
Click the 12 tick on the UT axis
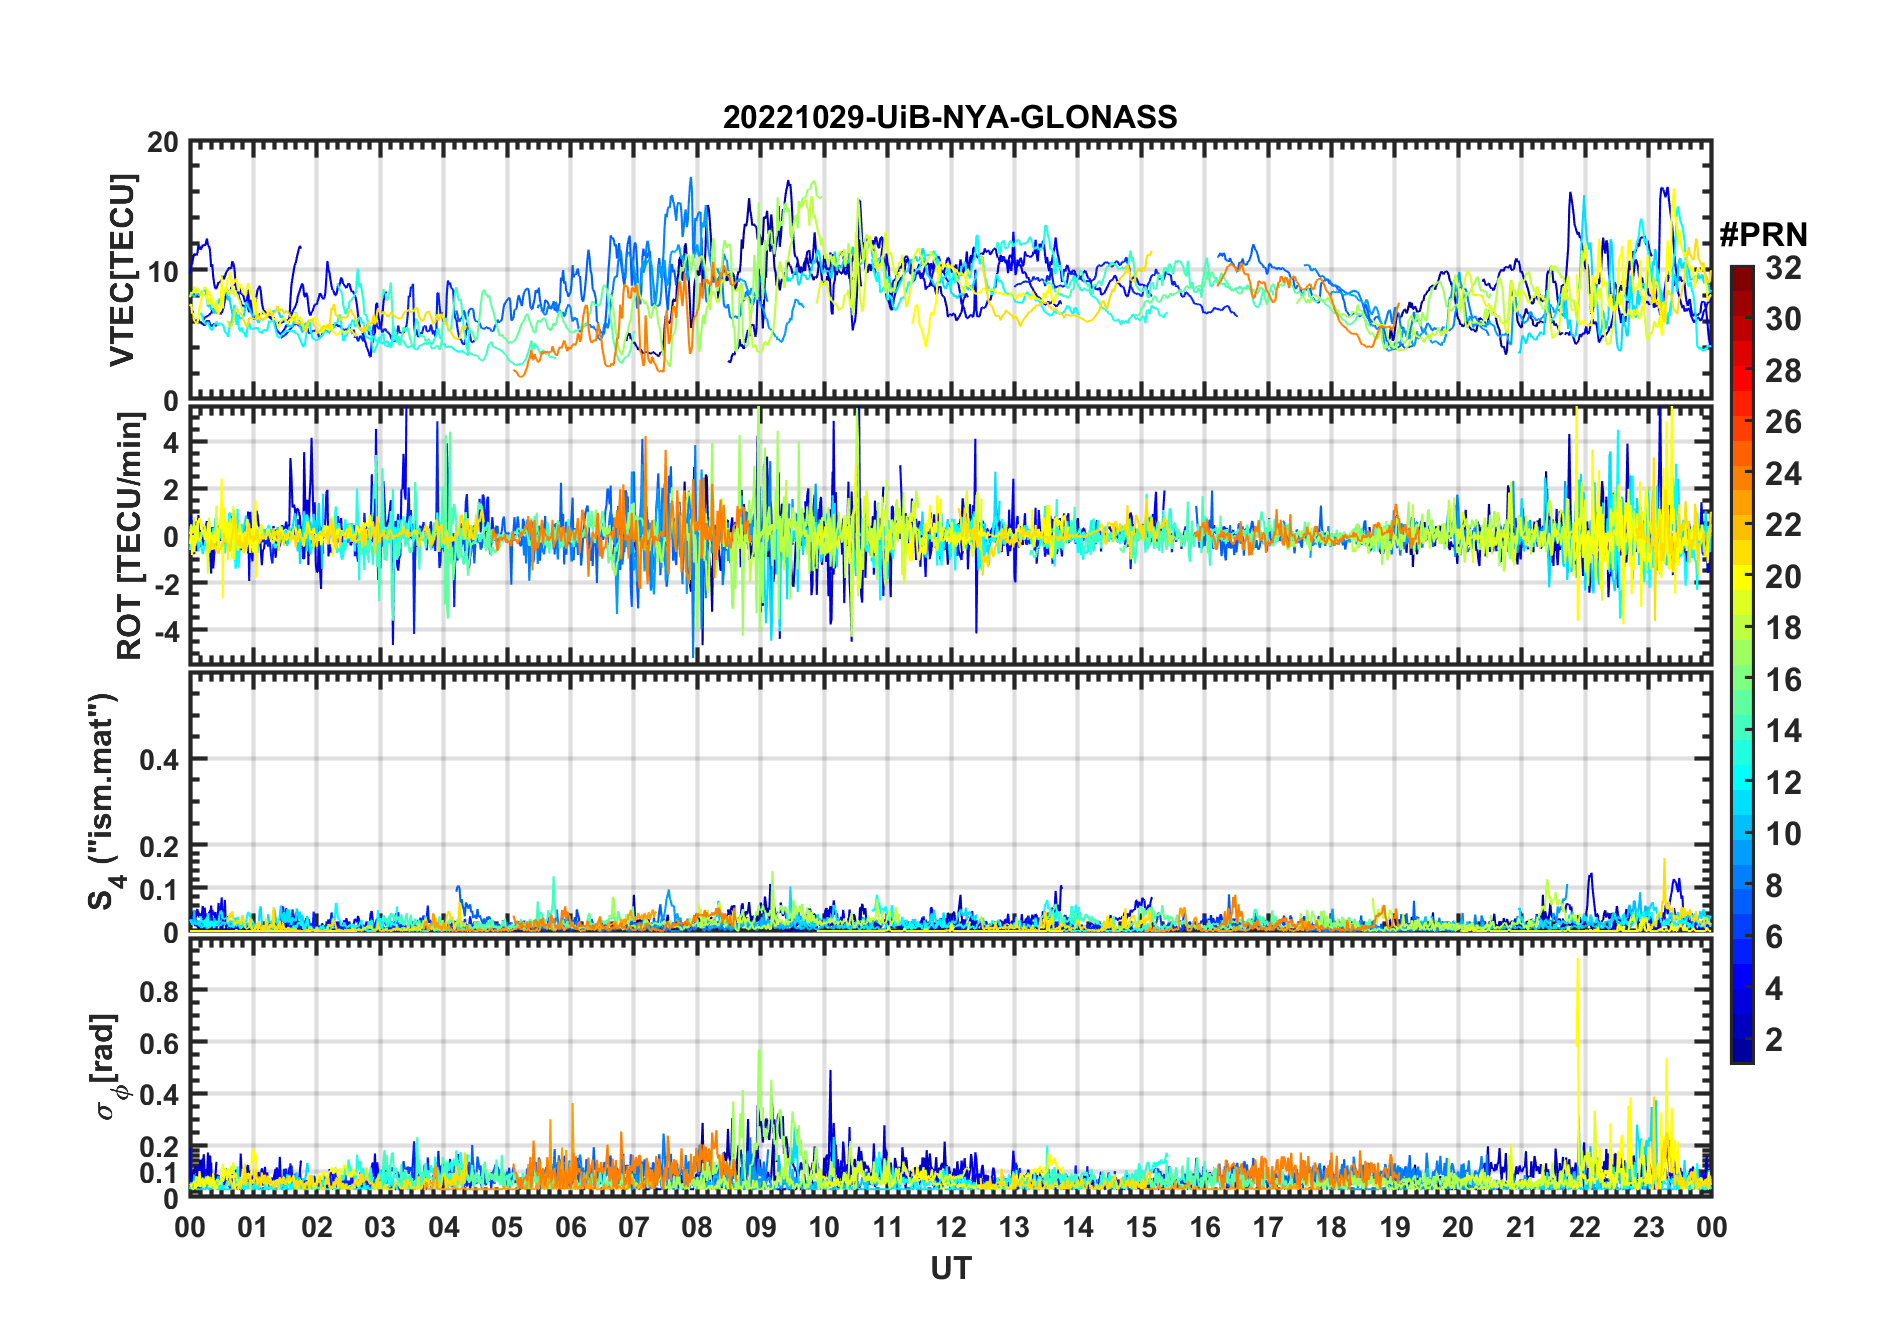[950, 1227]
